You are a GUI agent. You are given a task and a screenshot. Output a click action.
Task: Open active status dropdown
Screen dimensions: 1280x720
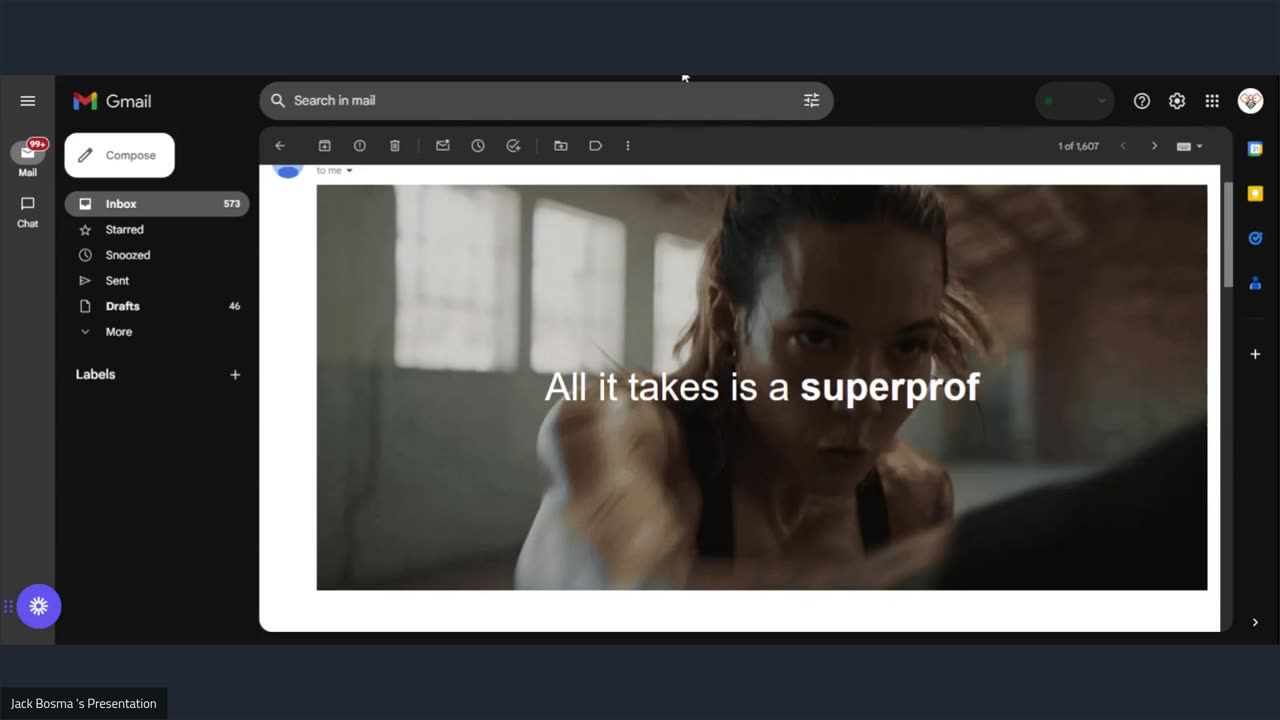point(1074,101)
